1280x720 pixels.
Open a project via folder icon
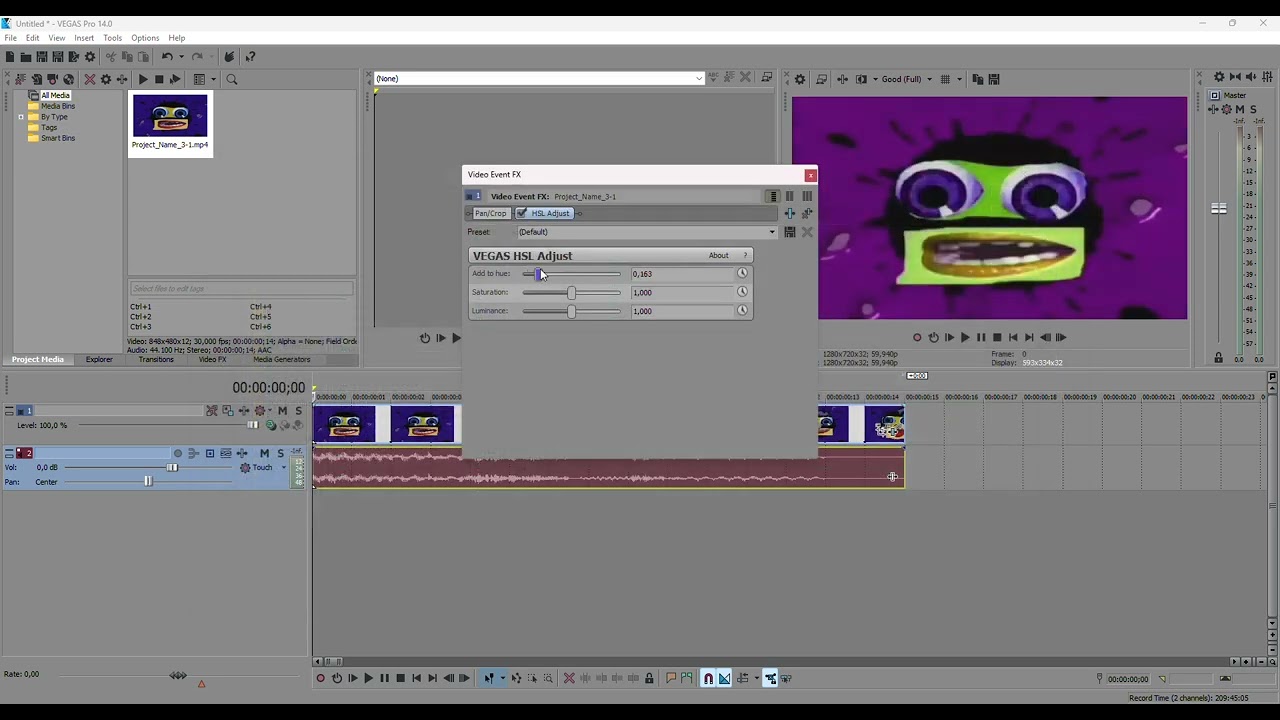pos(26,57)
